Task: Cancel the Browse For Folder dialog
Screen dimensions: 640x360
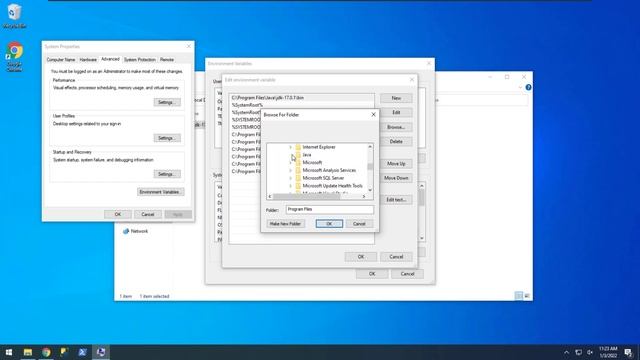Action: pyautogui.click(x=359, y=224)
